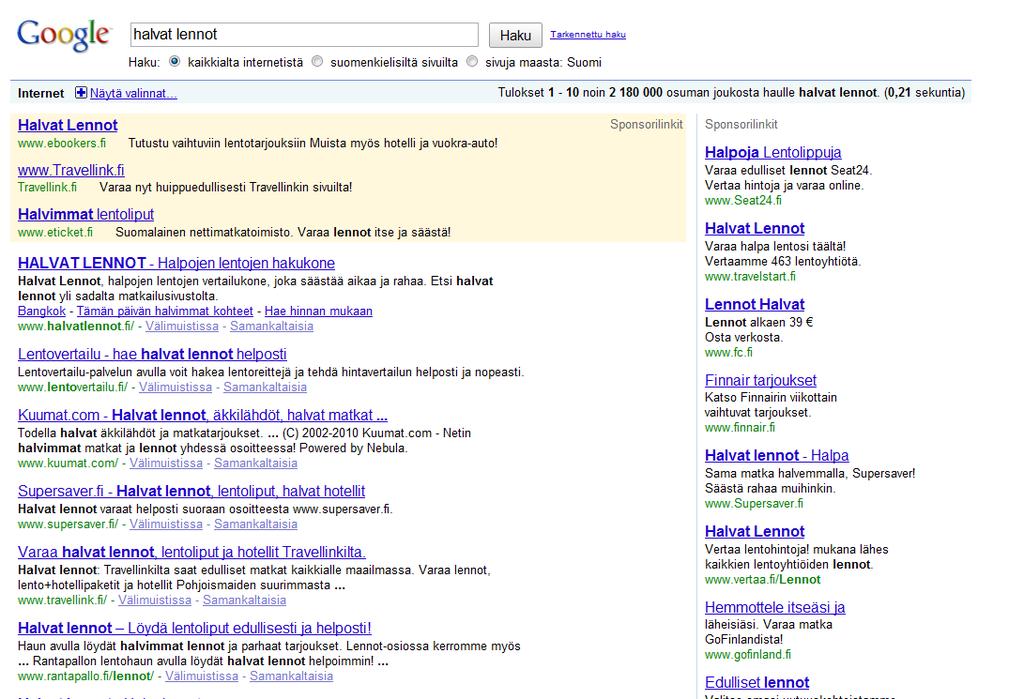Open HALVAT LENNOT - Halpojen lentojen hakukone
This screenshot has height=699, width=1024.
click(176, 263)
